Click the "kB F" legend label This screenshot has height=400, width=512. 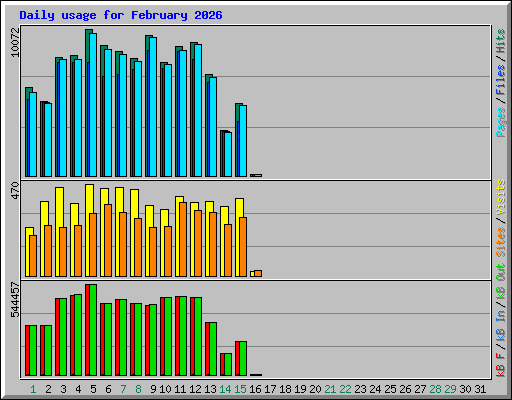tap(501, 364)
